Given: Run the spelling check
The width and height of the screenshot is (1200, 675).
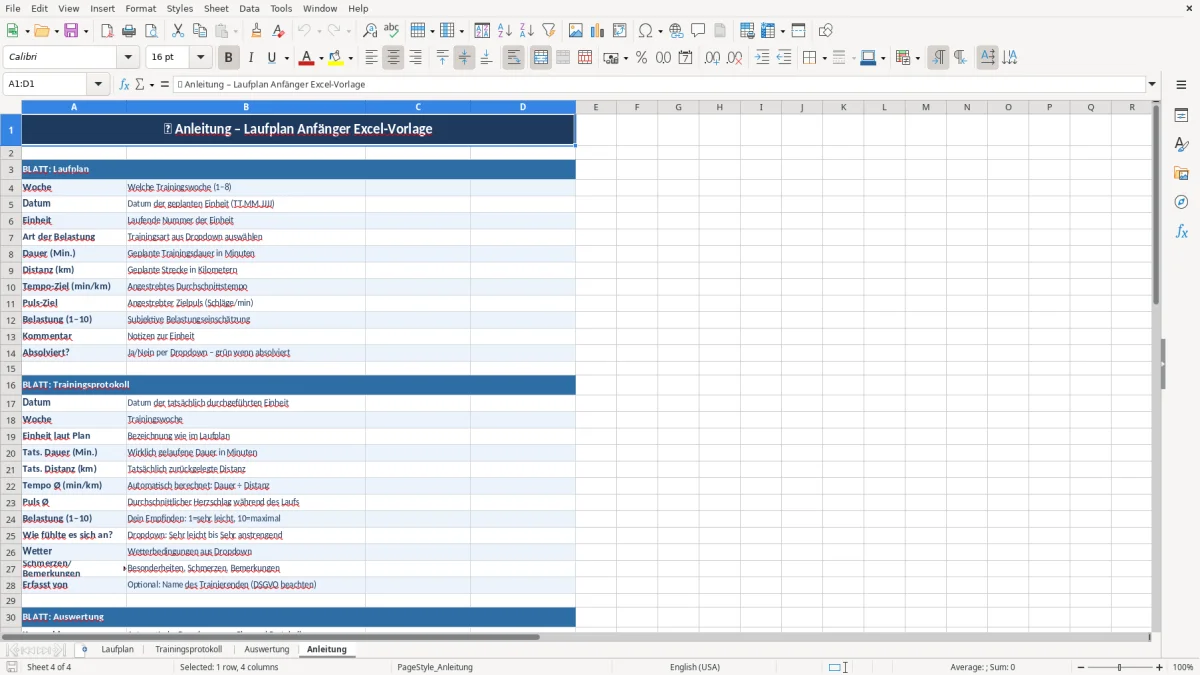Looking at the screenshot, I should [x=392, y=31].
